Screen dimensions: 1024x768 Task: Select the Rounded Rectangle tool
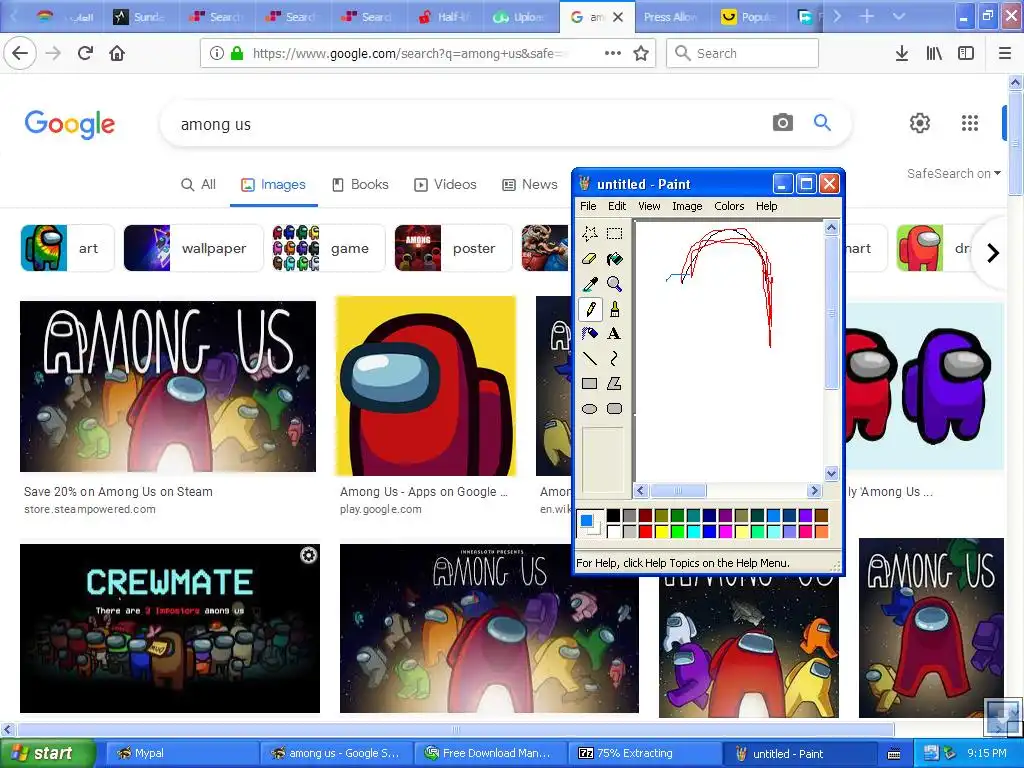pyautogui.click(x=614, y=409)
